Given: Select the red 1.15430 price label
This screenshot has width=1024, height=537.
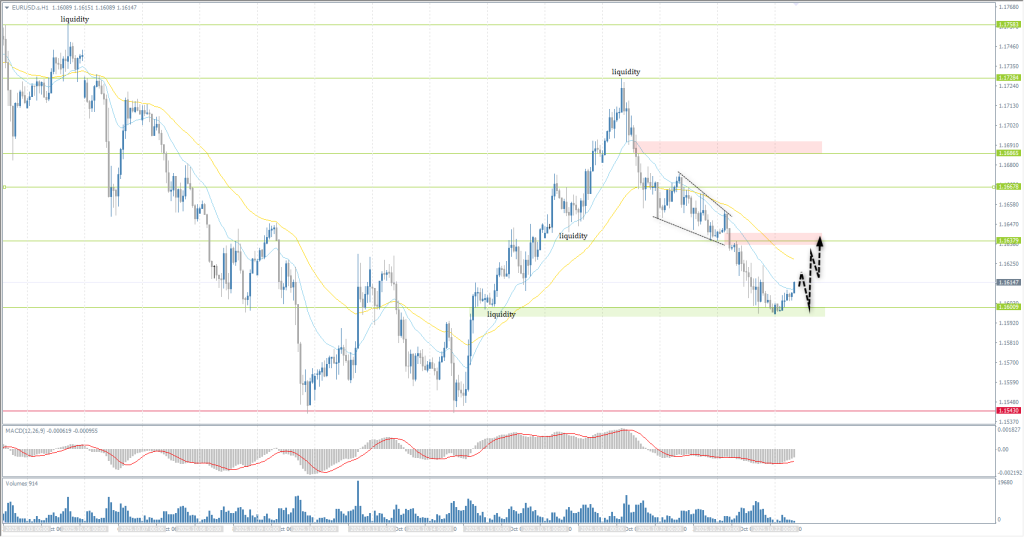Looking at the screenshot, I should [1007, 410].
